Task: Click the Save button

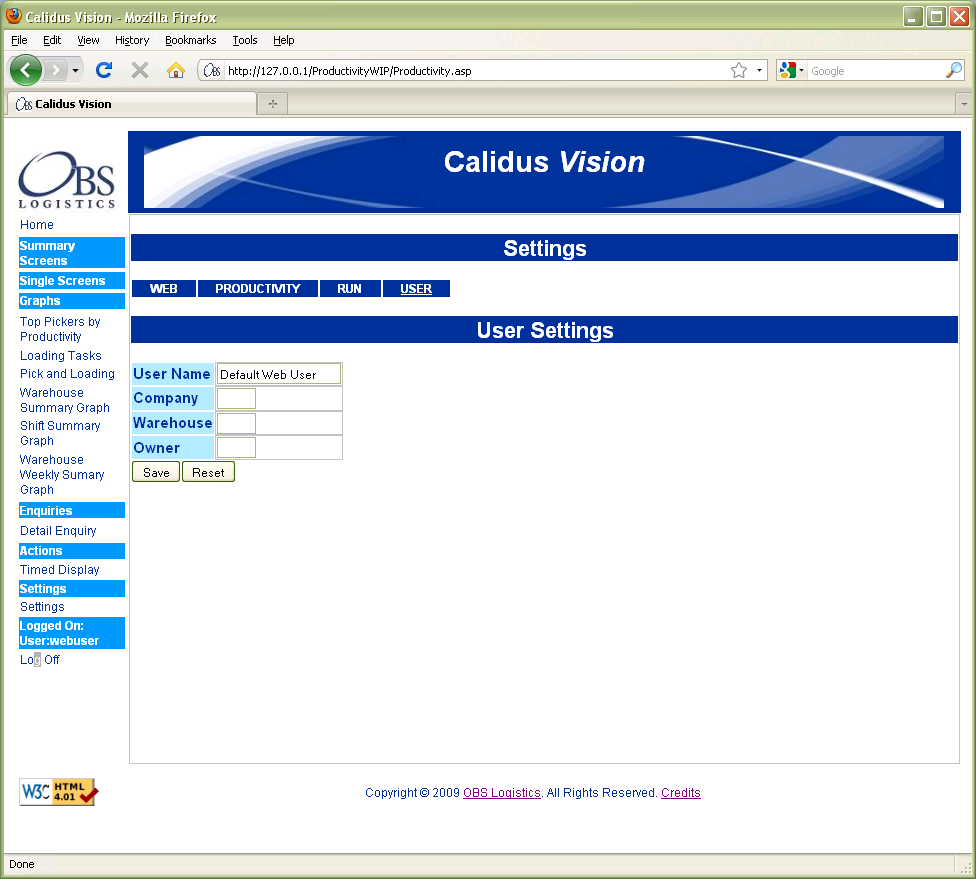Action: (x=156, y=472)
